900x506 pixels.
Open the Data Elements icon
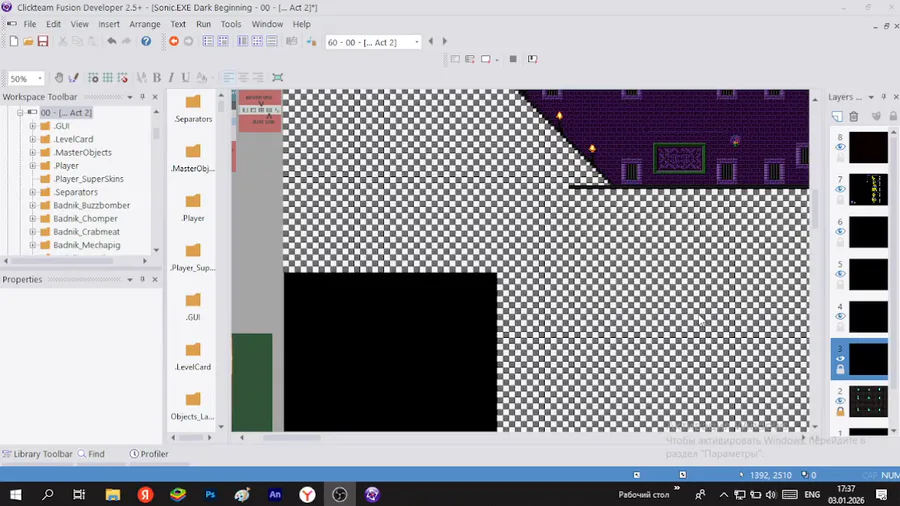pos(292,41)
